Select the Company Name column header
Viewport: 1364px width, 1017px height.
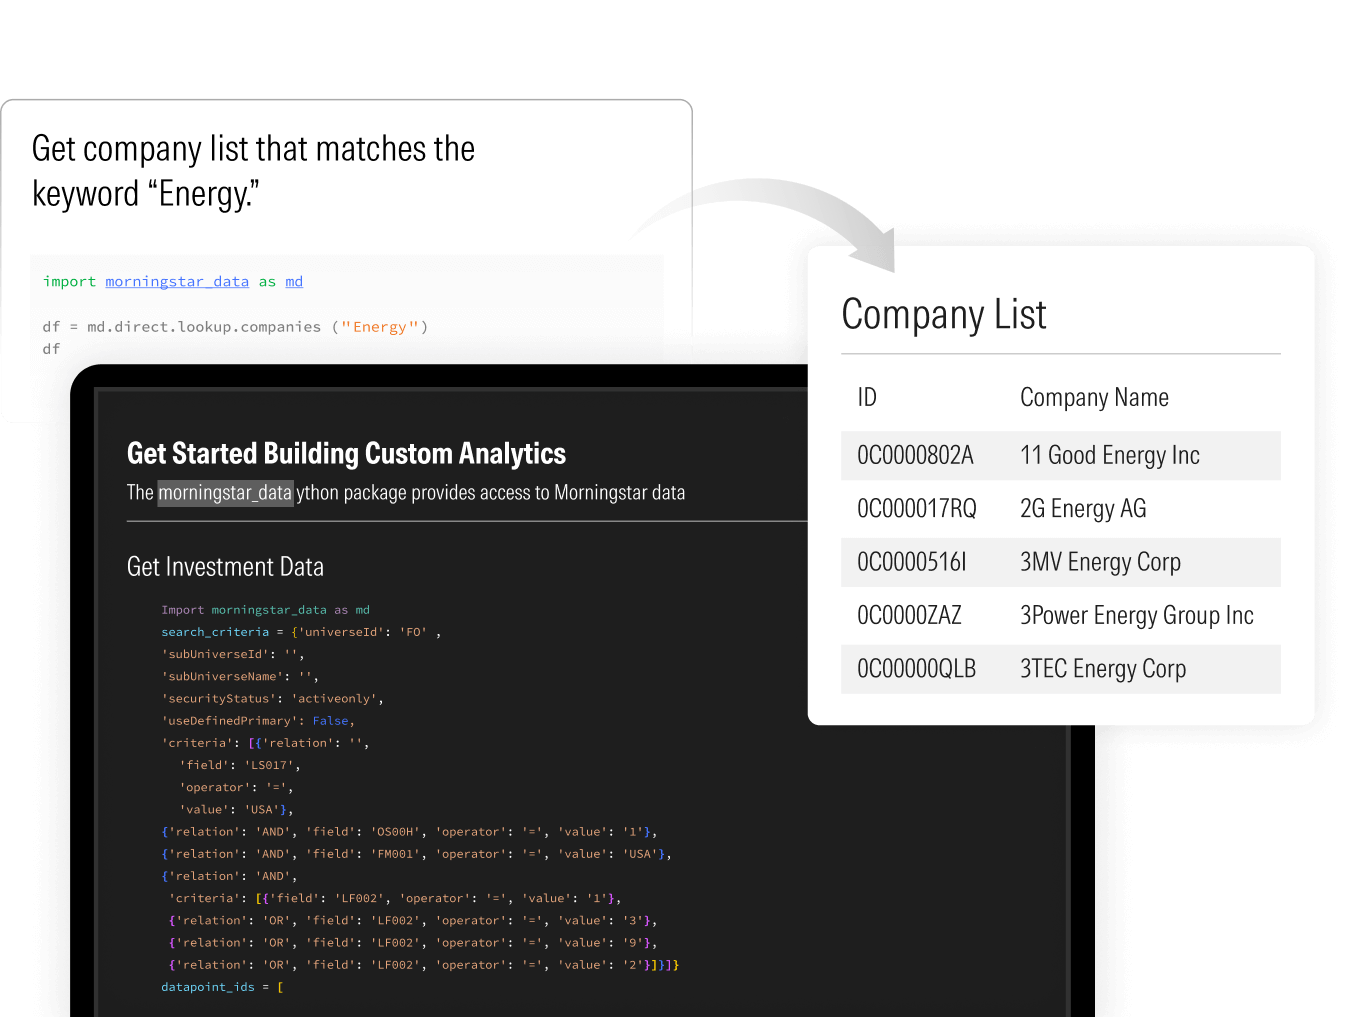click(x=1094, y=398)
